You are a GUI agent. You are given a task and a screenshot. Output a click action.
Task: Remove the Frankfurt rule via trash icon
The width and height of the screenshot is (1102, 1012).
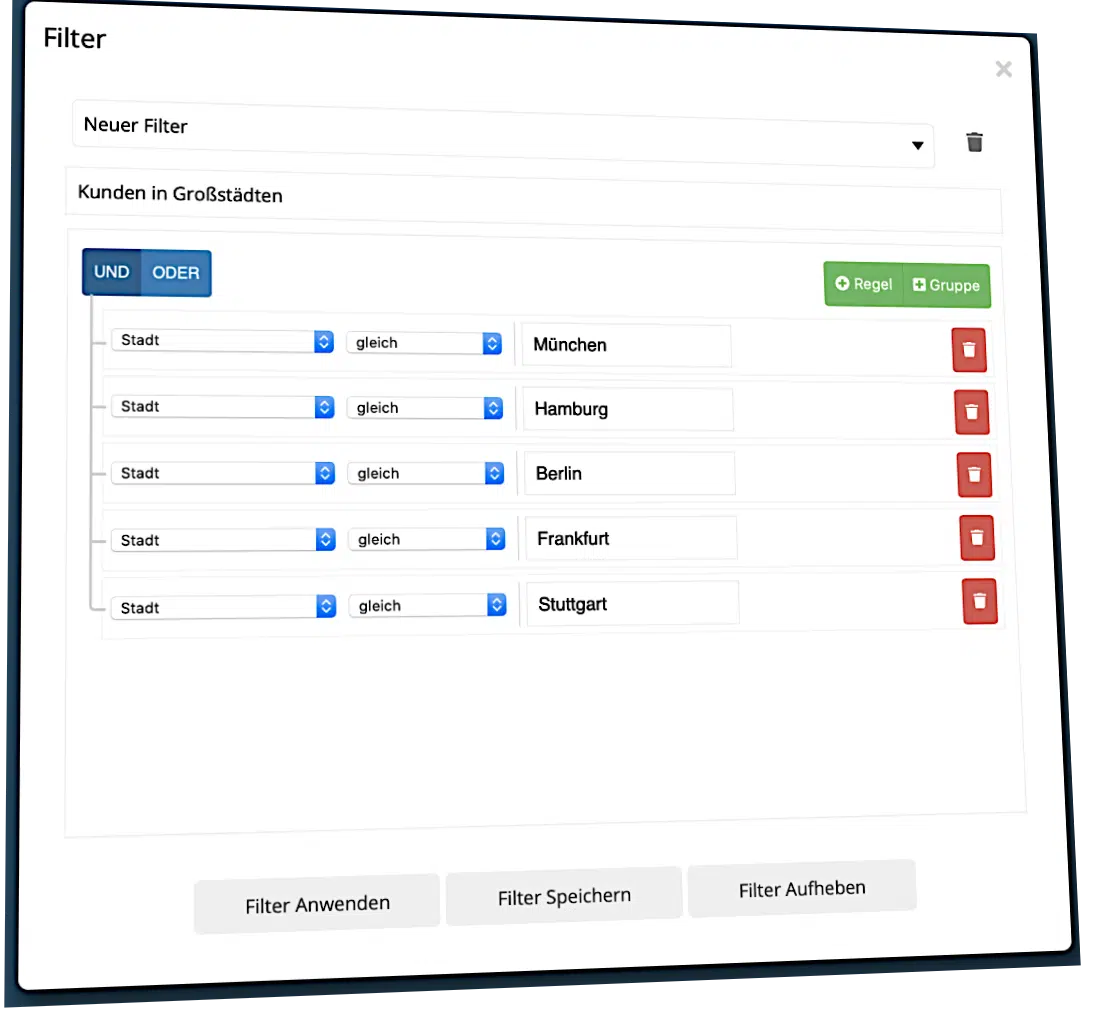(977, 538)
